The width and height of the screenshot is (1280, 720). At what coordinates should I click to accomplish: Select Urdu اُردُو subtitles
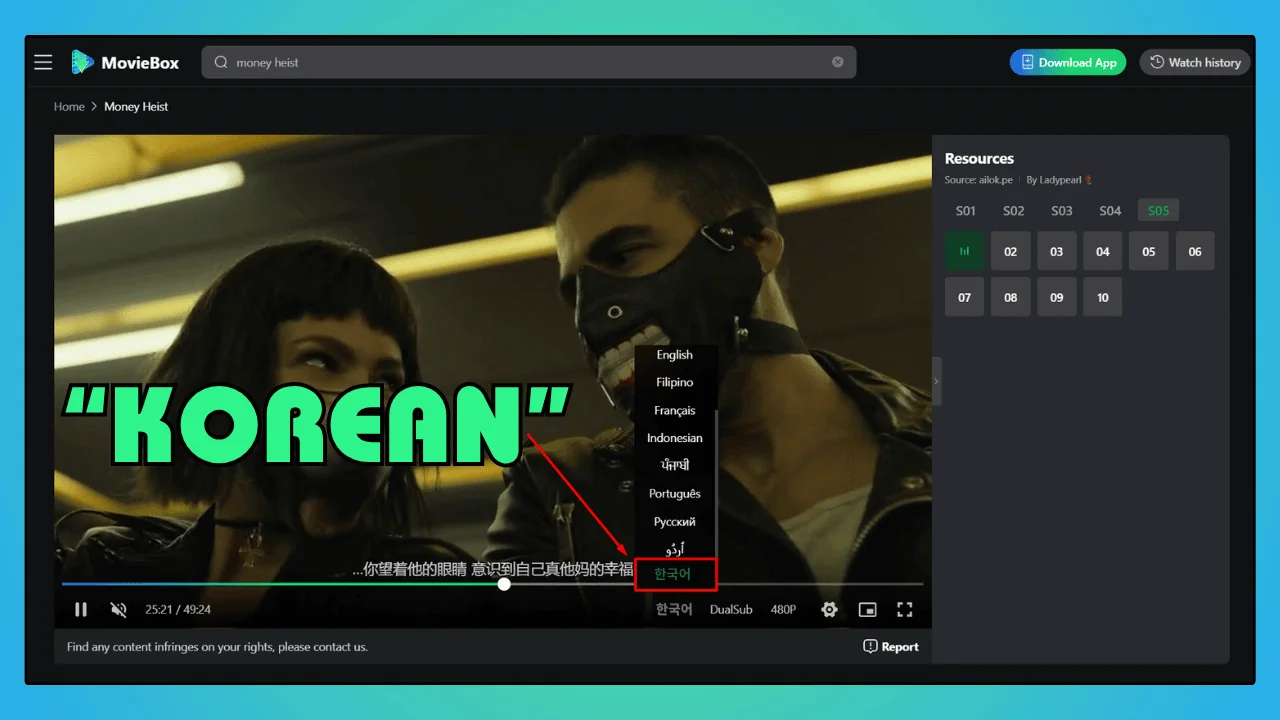pos(675,548)
